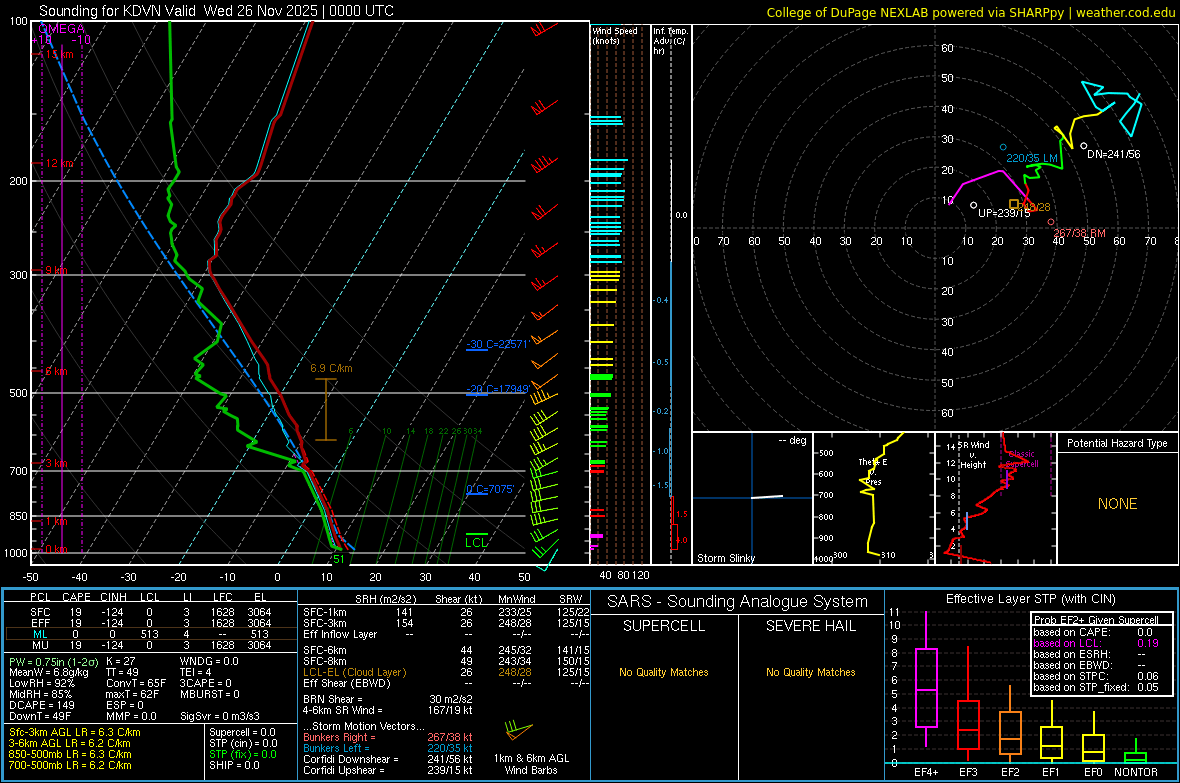Click the 'SHIP = 0.0' parameter

pyautogui.click(x=234, y=765)
